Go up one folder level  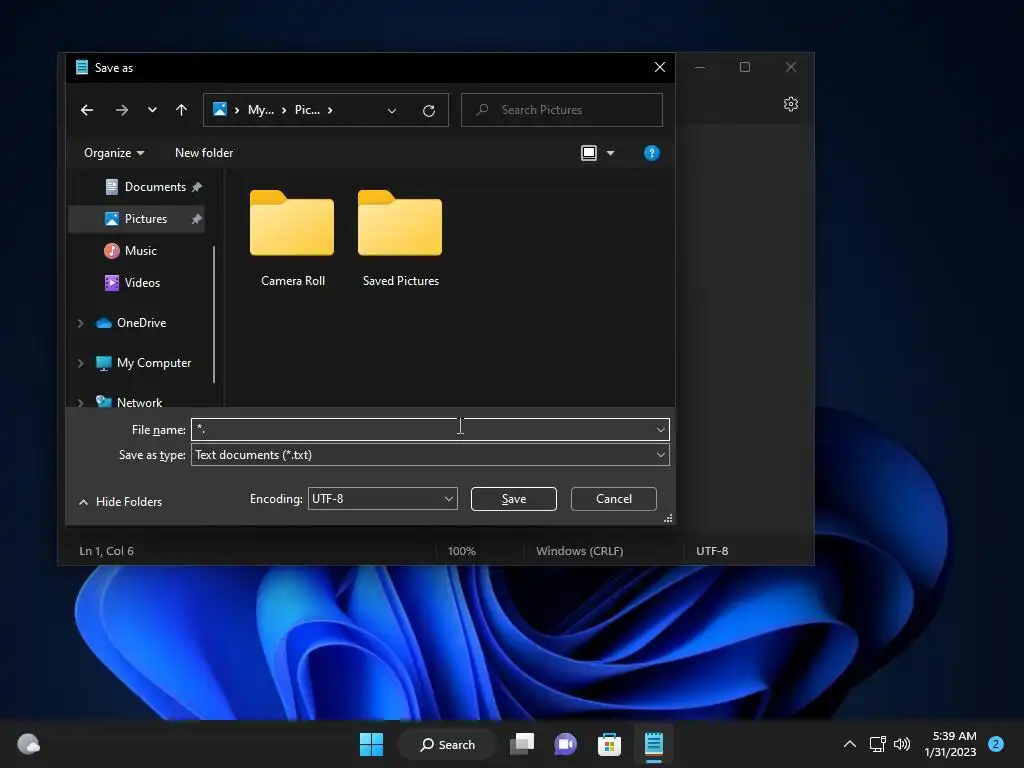[x=182, y=110]
